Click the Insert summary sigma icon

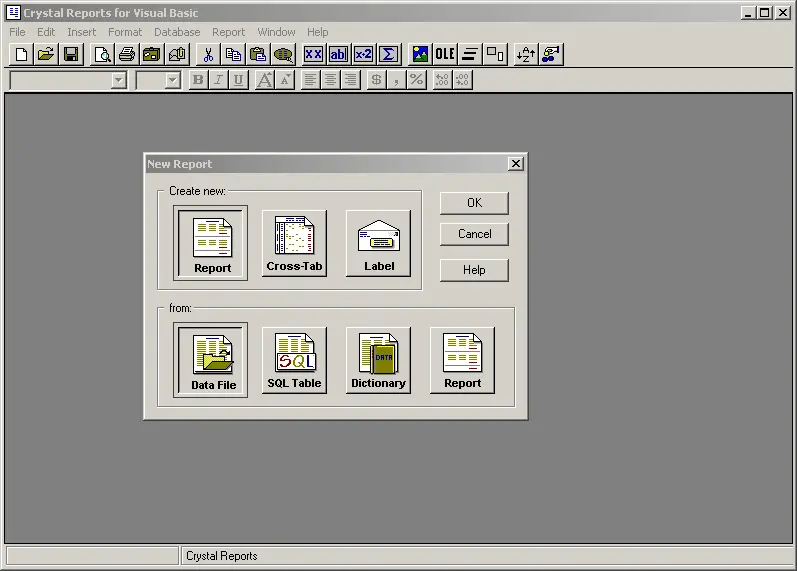(388, 54)
